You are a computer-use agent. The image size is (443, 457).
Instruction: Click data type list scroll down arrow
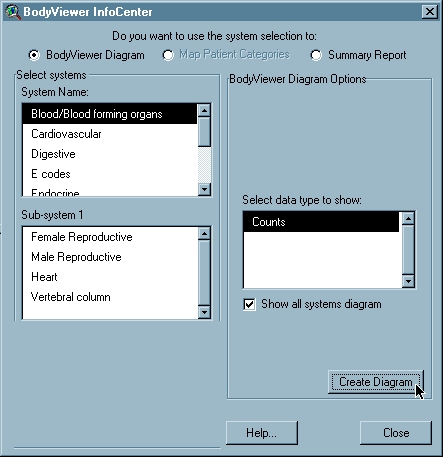pyautogui.click(x=408, y=281)
